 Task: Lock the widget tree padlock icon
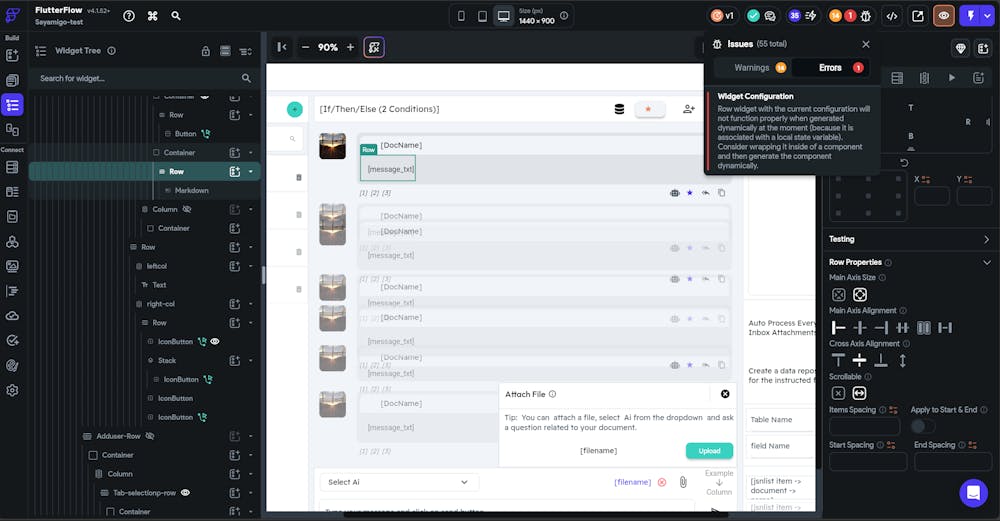[x=205, y=51]
